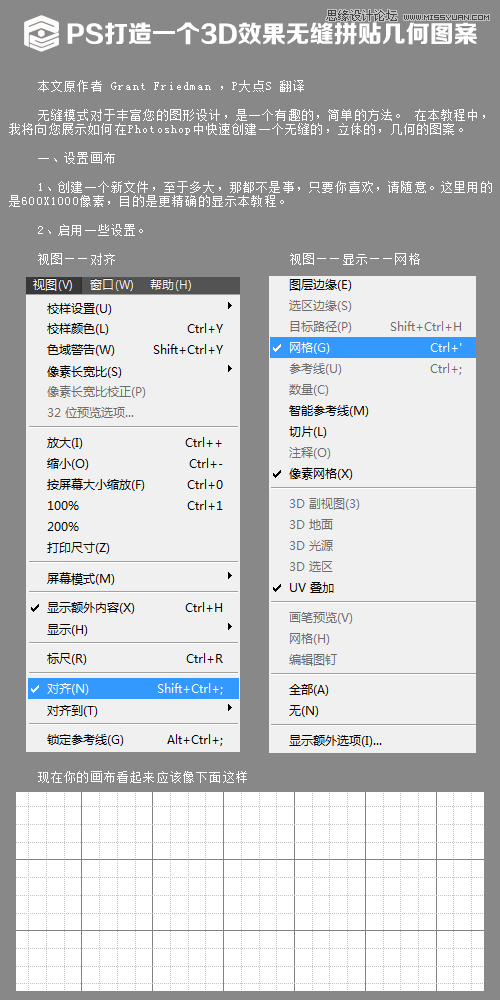Toggle the checked 对齐(N) snap option
The width and height of the screenshot is (500, 1000).
[133, 689]
